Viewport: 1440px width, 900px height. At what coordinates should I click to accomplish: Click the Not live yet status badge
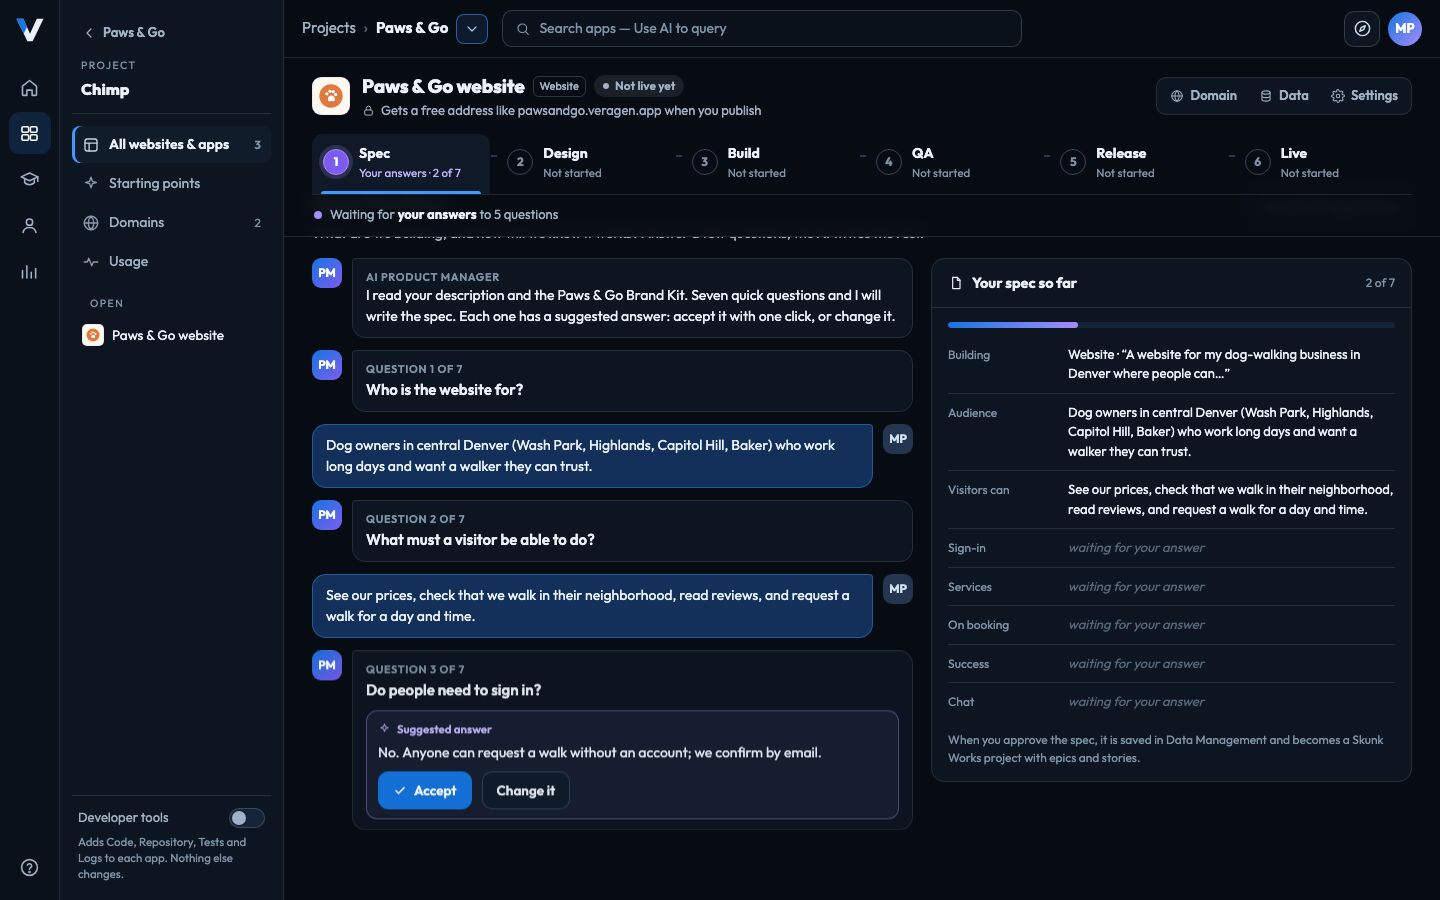(x=639, y=86)
